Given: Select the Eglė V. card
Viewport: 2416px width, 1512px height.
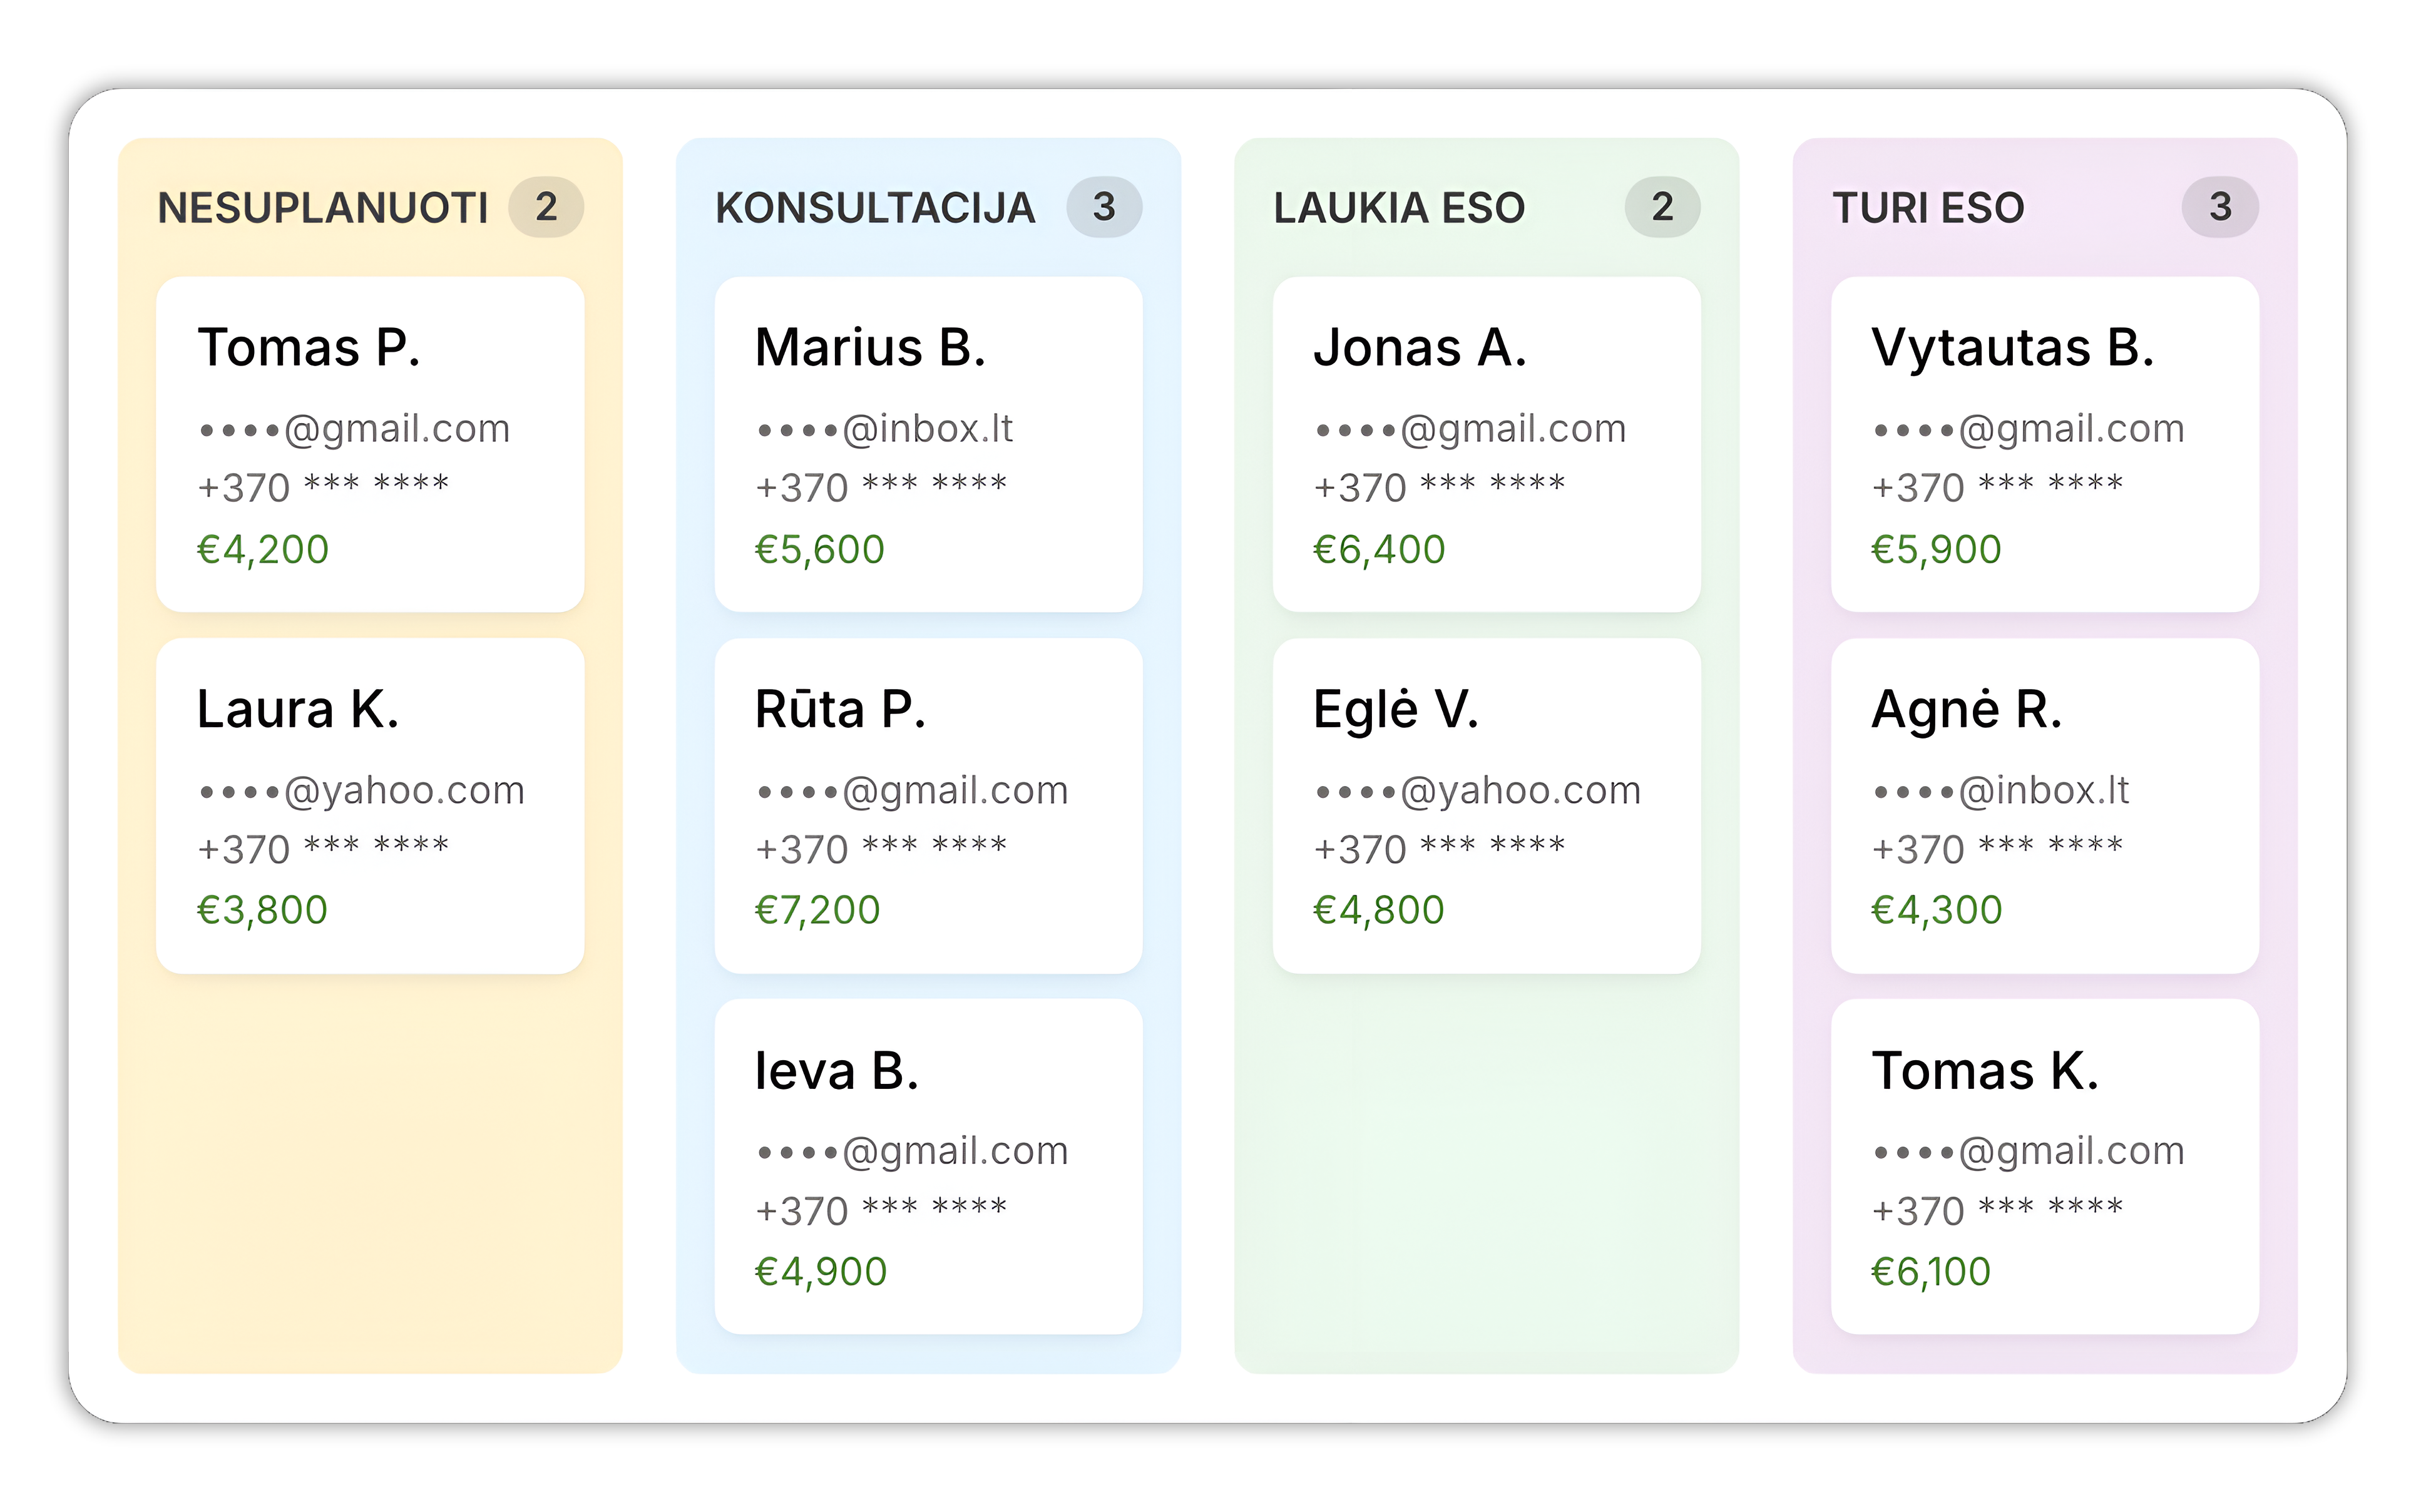Looking at the screenshot, I should point(1486,806).
